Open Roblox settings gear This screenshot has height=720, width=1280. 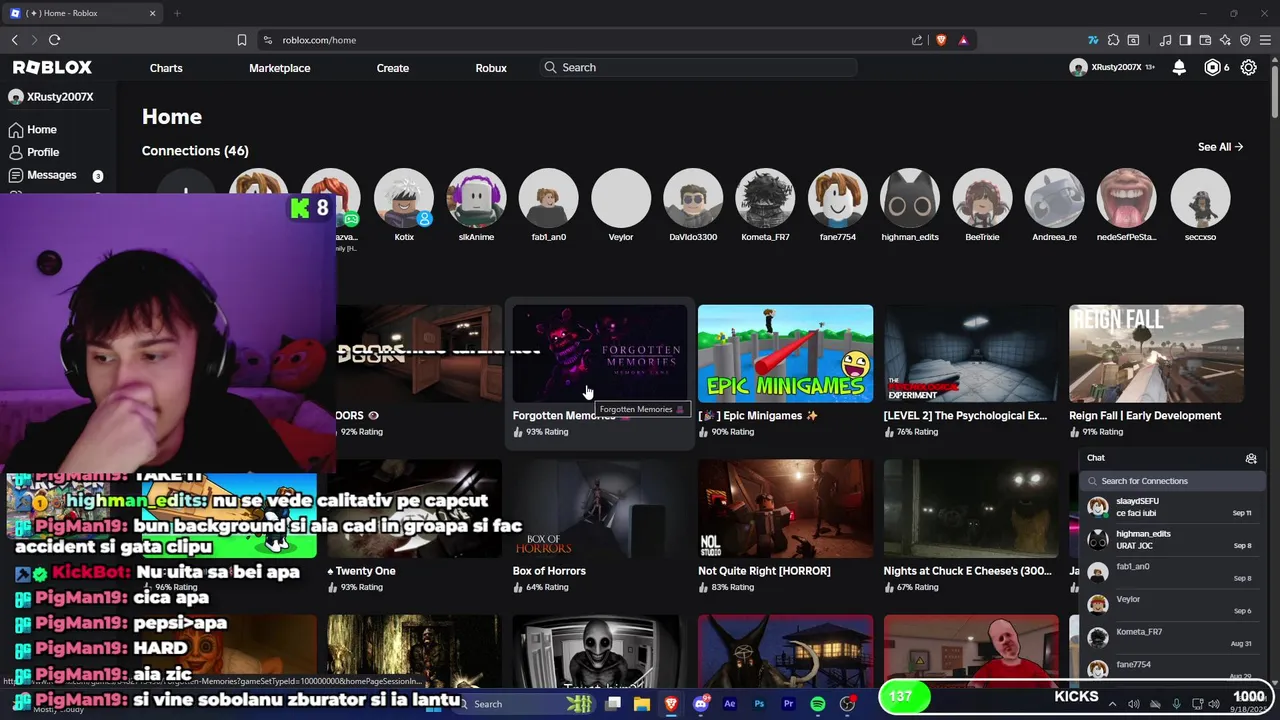pyautogui.click(x=1249, y=67)
